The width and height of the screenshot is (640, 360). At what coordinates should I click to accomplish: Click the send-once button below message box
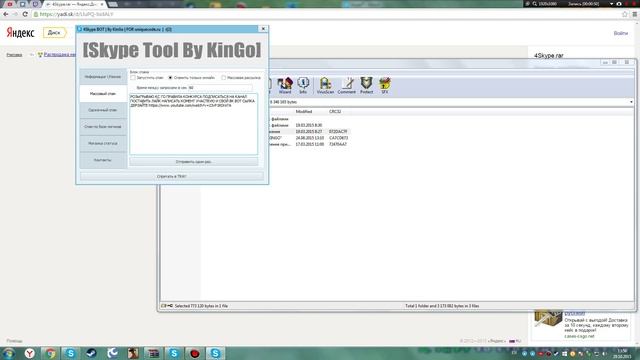coord(193,162)
